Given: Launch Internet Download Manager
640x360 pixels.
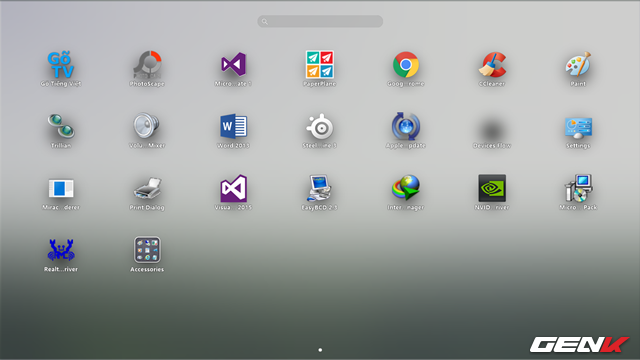Looking at the screenshot, I should coord(406,188).
